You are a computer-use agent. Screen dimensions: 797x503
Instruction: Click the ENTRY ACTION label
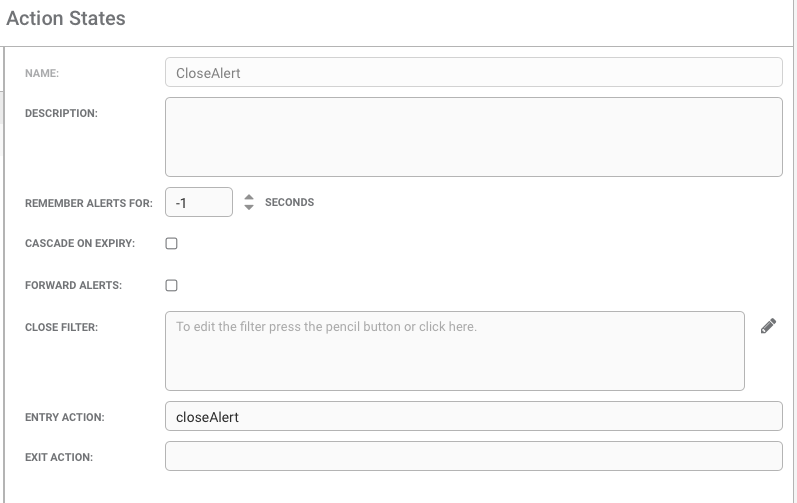point(65,417)
